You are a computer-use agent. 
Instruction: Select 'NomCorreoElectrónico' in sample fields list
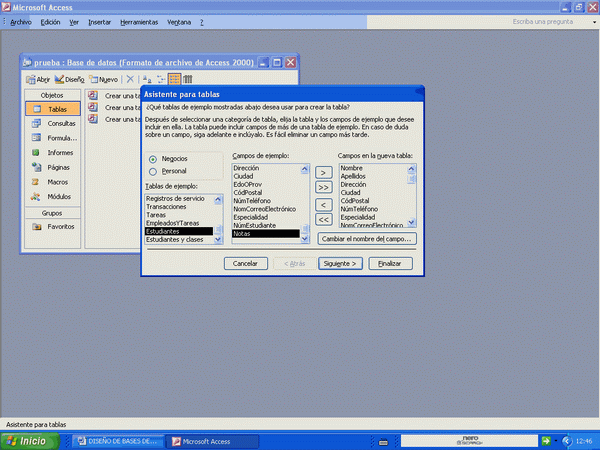(264, 209)
